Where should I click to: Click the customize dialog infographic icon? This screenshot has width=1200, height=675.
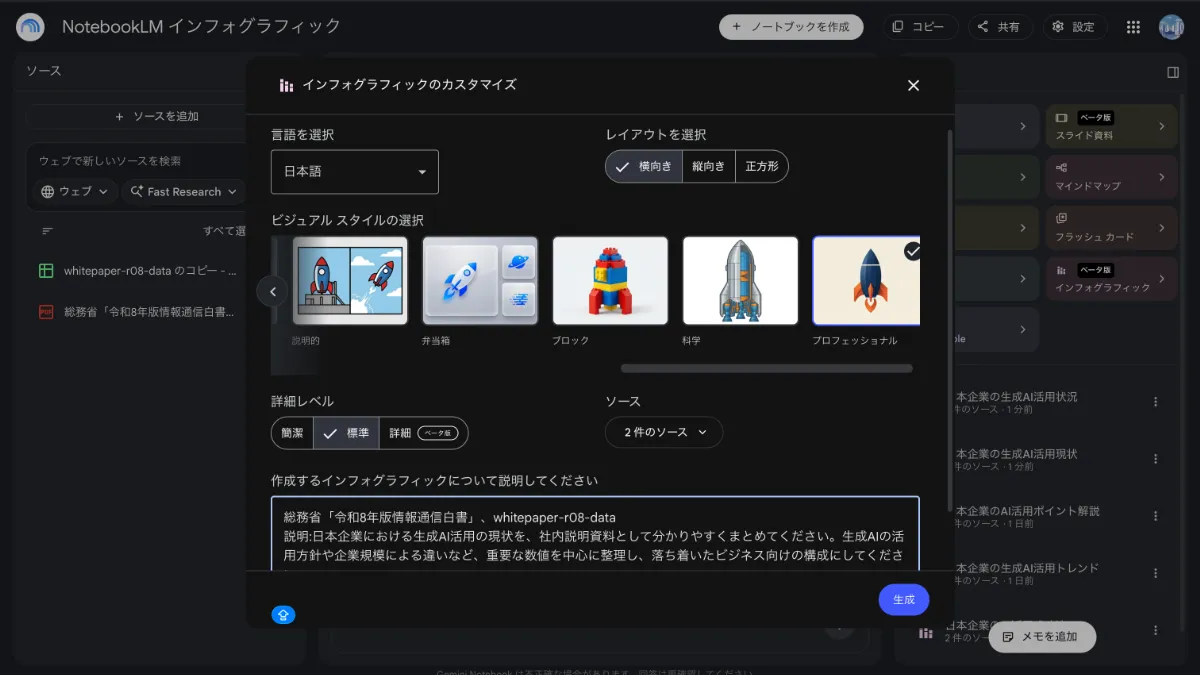(286, 85)
